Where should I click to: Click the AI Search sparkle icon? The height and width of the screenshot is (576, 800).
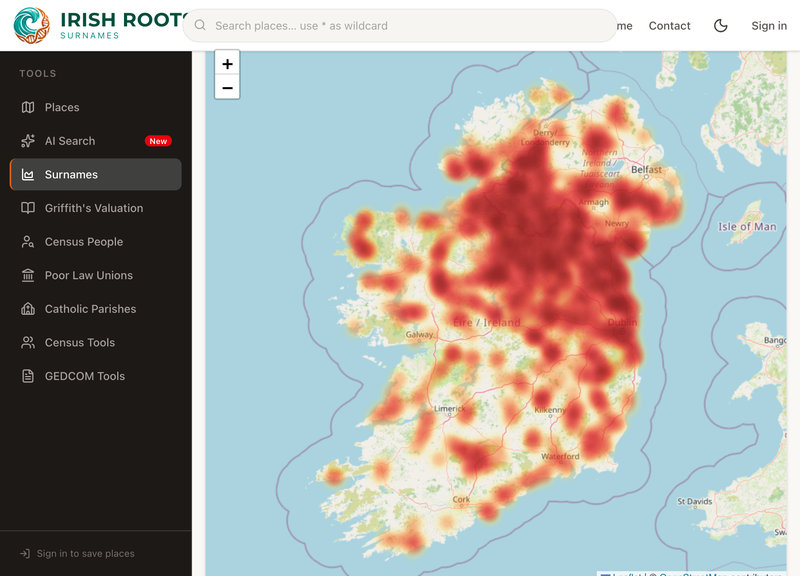click(x=28, y=141)
